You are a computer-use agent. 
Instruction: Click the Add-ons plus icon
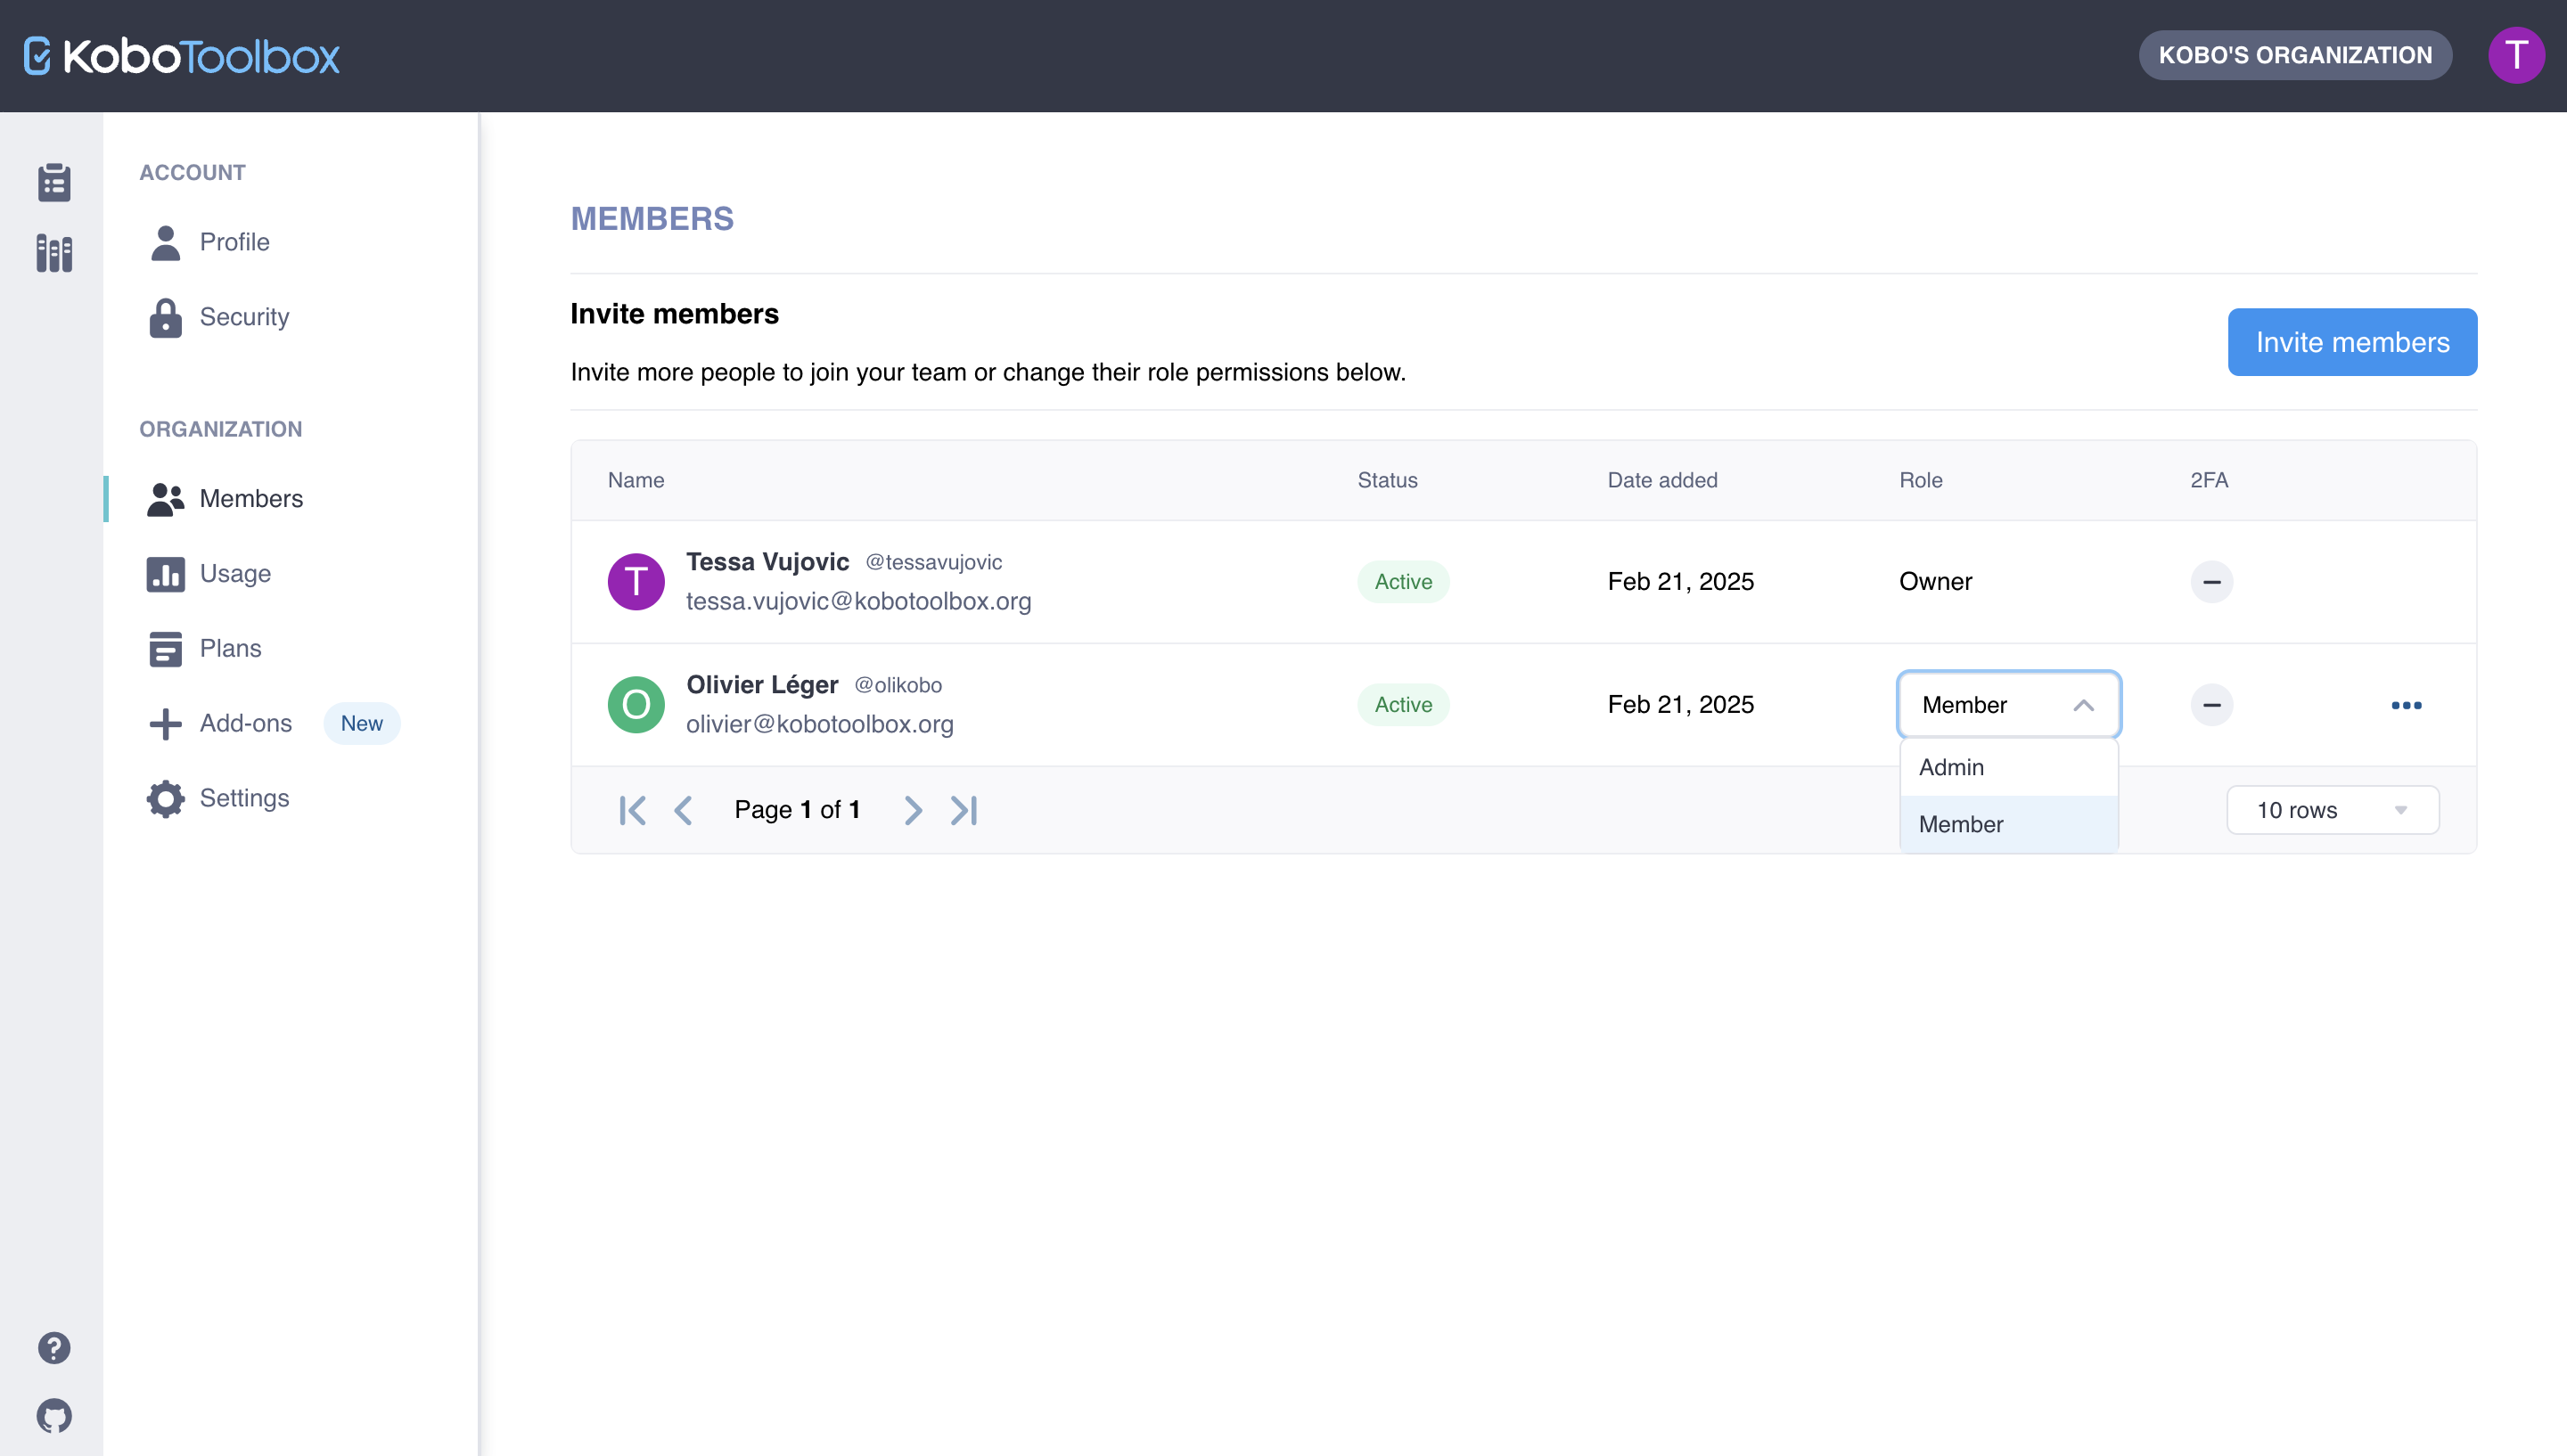pos(165,723)
